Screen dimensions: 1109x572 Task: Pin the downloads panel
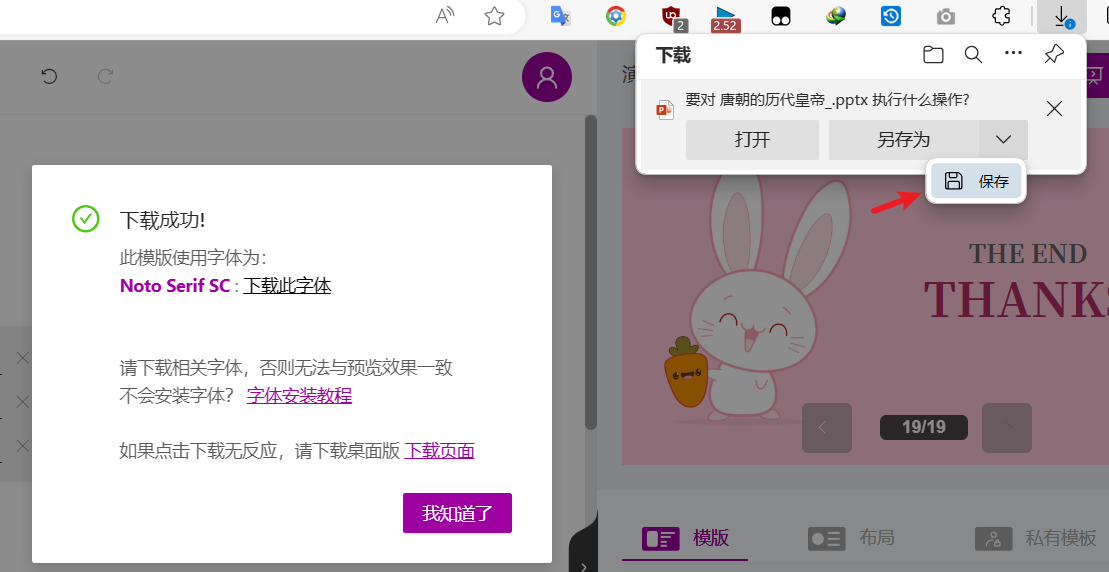pos(1054,54)
